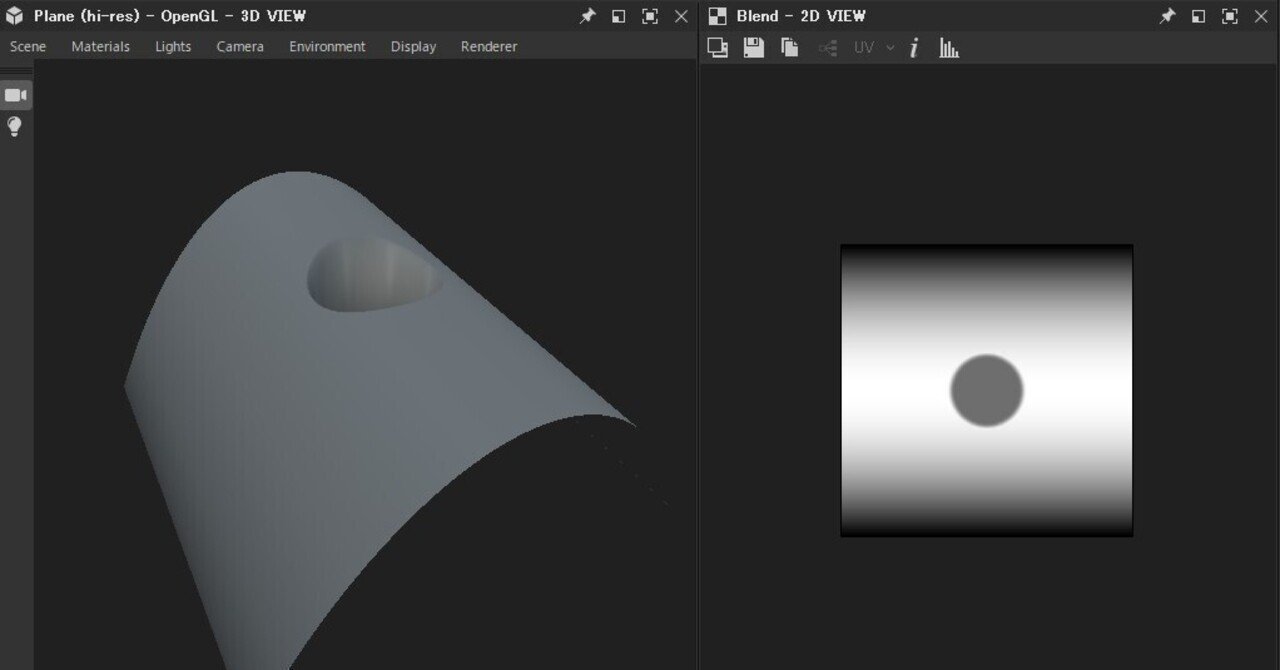Click the grayed-out node link icon in 2D toolbar
The height and width of the screenshot is (670, 1280).
coord(826,46)
